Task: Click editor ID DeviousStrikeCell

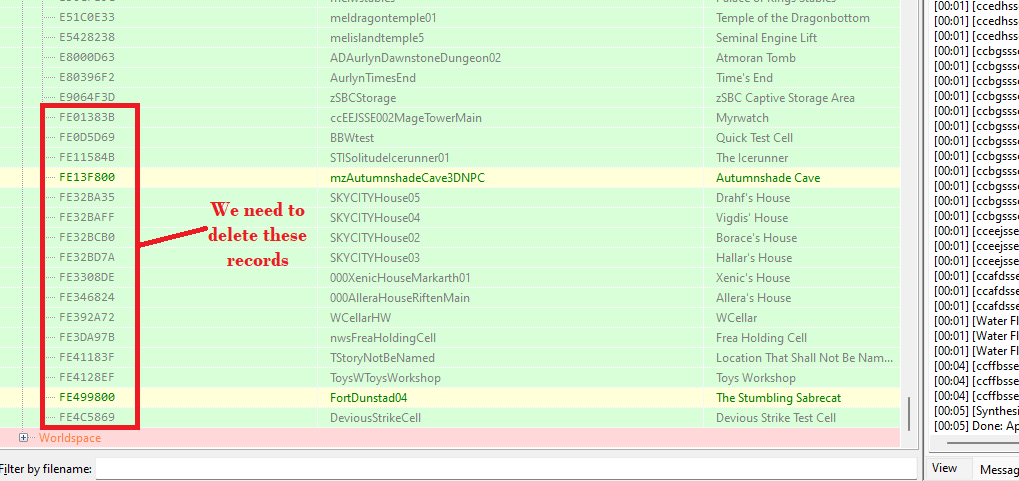Action: tap(376, 418)
